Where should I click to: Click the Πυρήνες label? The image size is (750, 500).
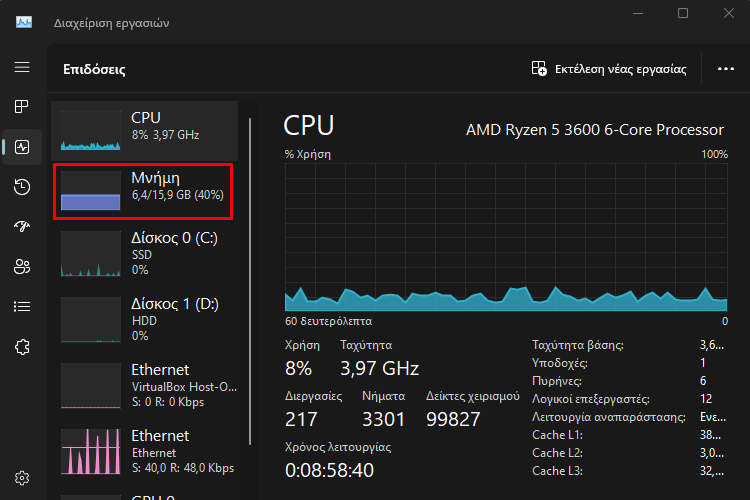click(x=557, y=381)
